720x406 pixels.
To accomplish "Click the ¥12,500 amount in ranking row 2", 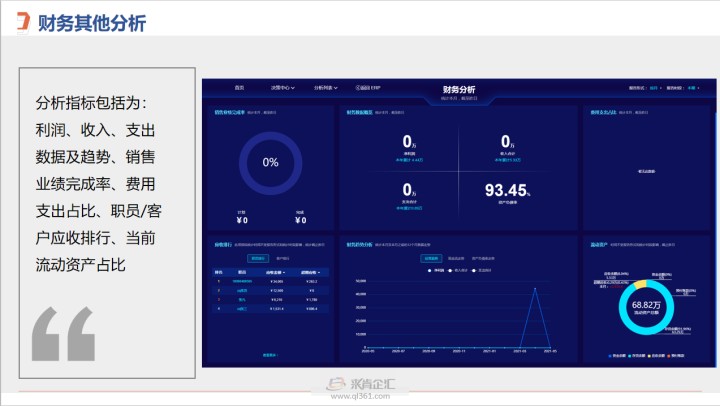I will 276,290.
